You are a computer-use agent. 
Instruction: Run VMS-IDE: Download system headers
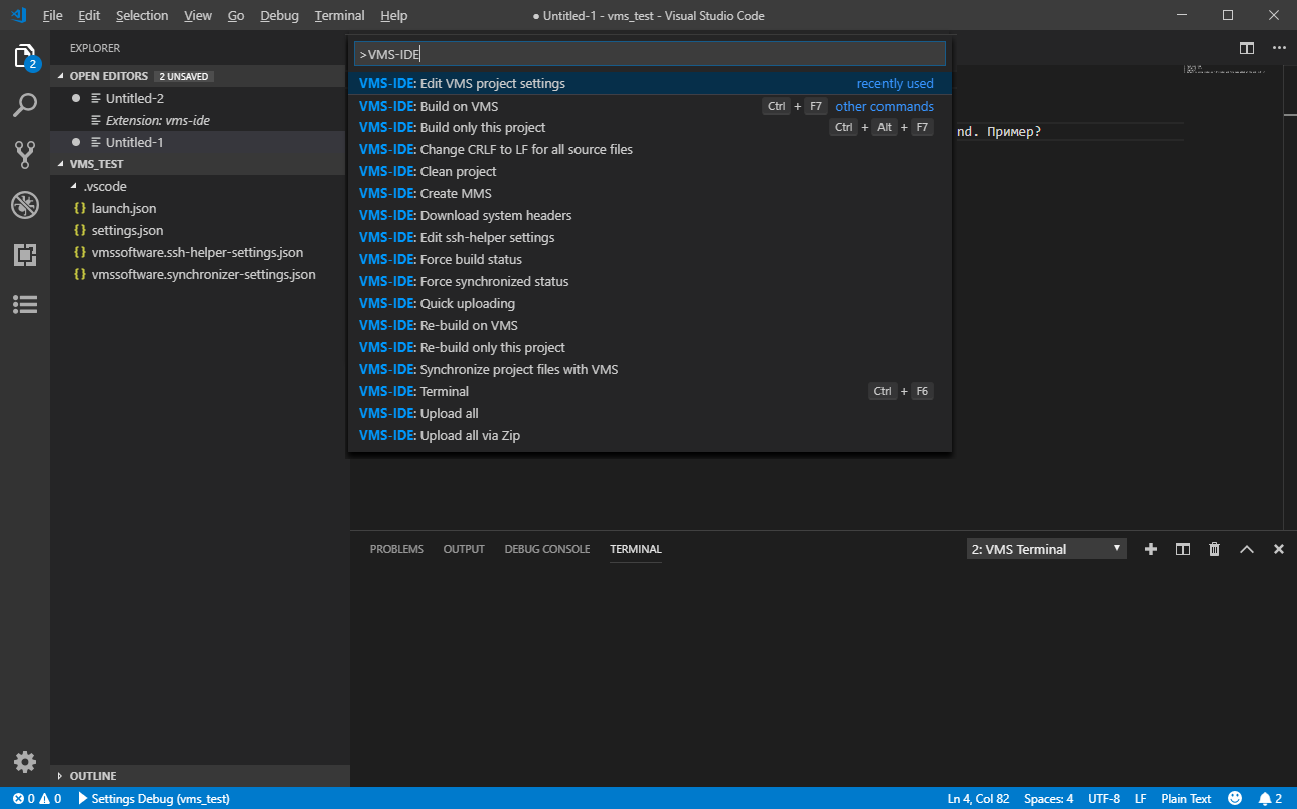650,215
